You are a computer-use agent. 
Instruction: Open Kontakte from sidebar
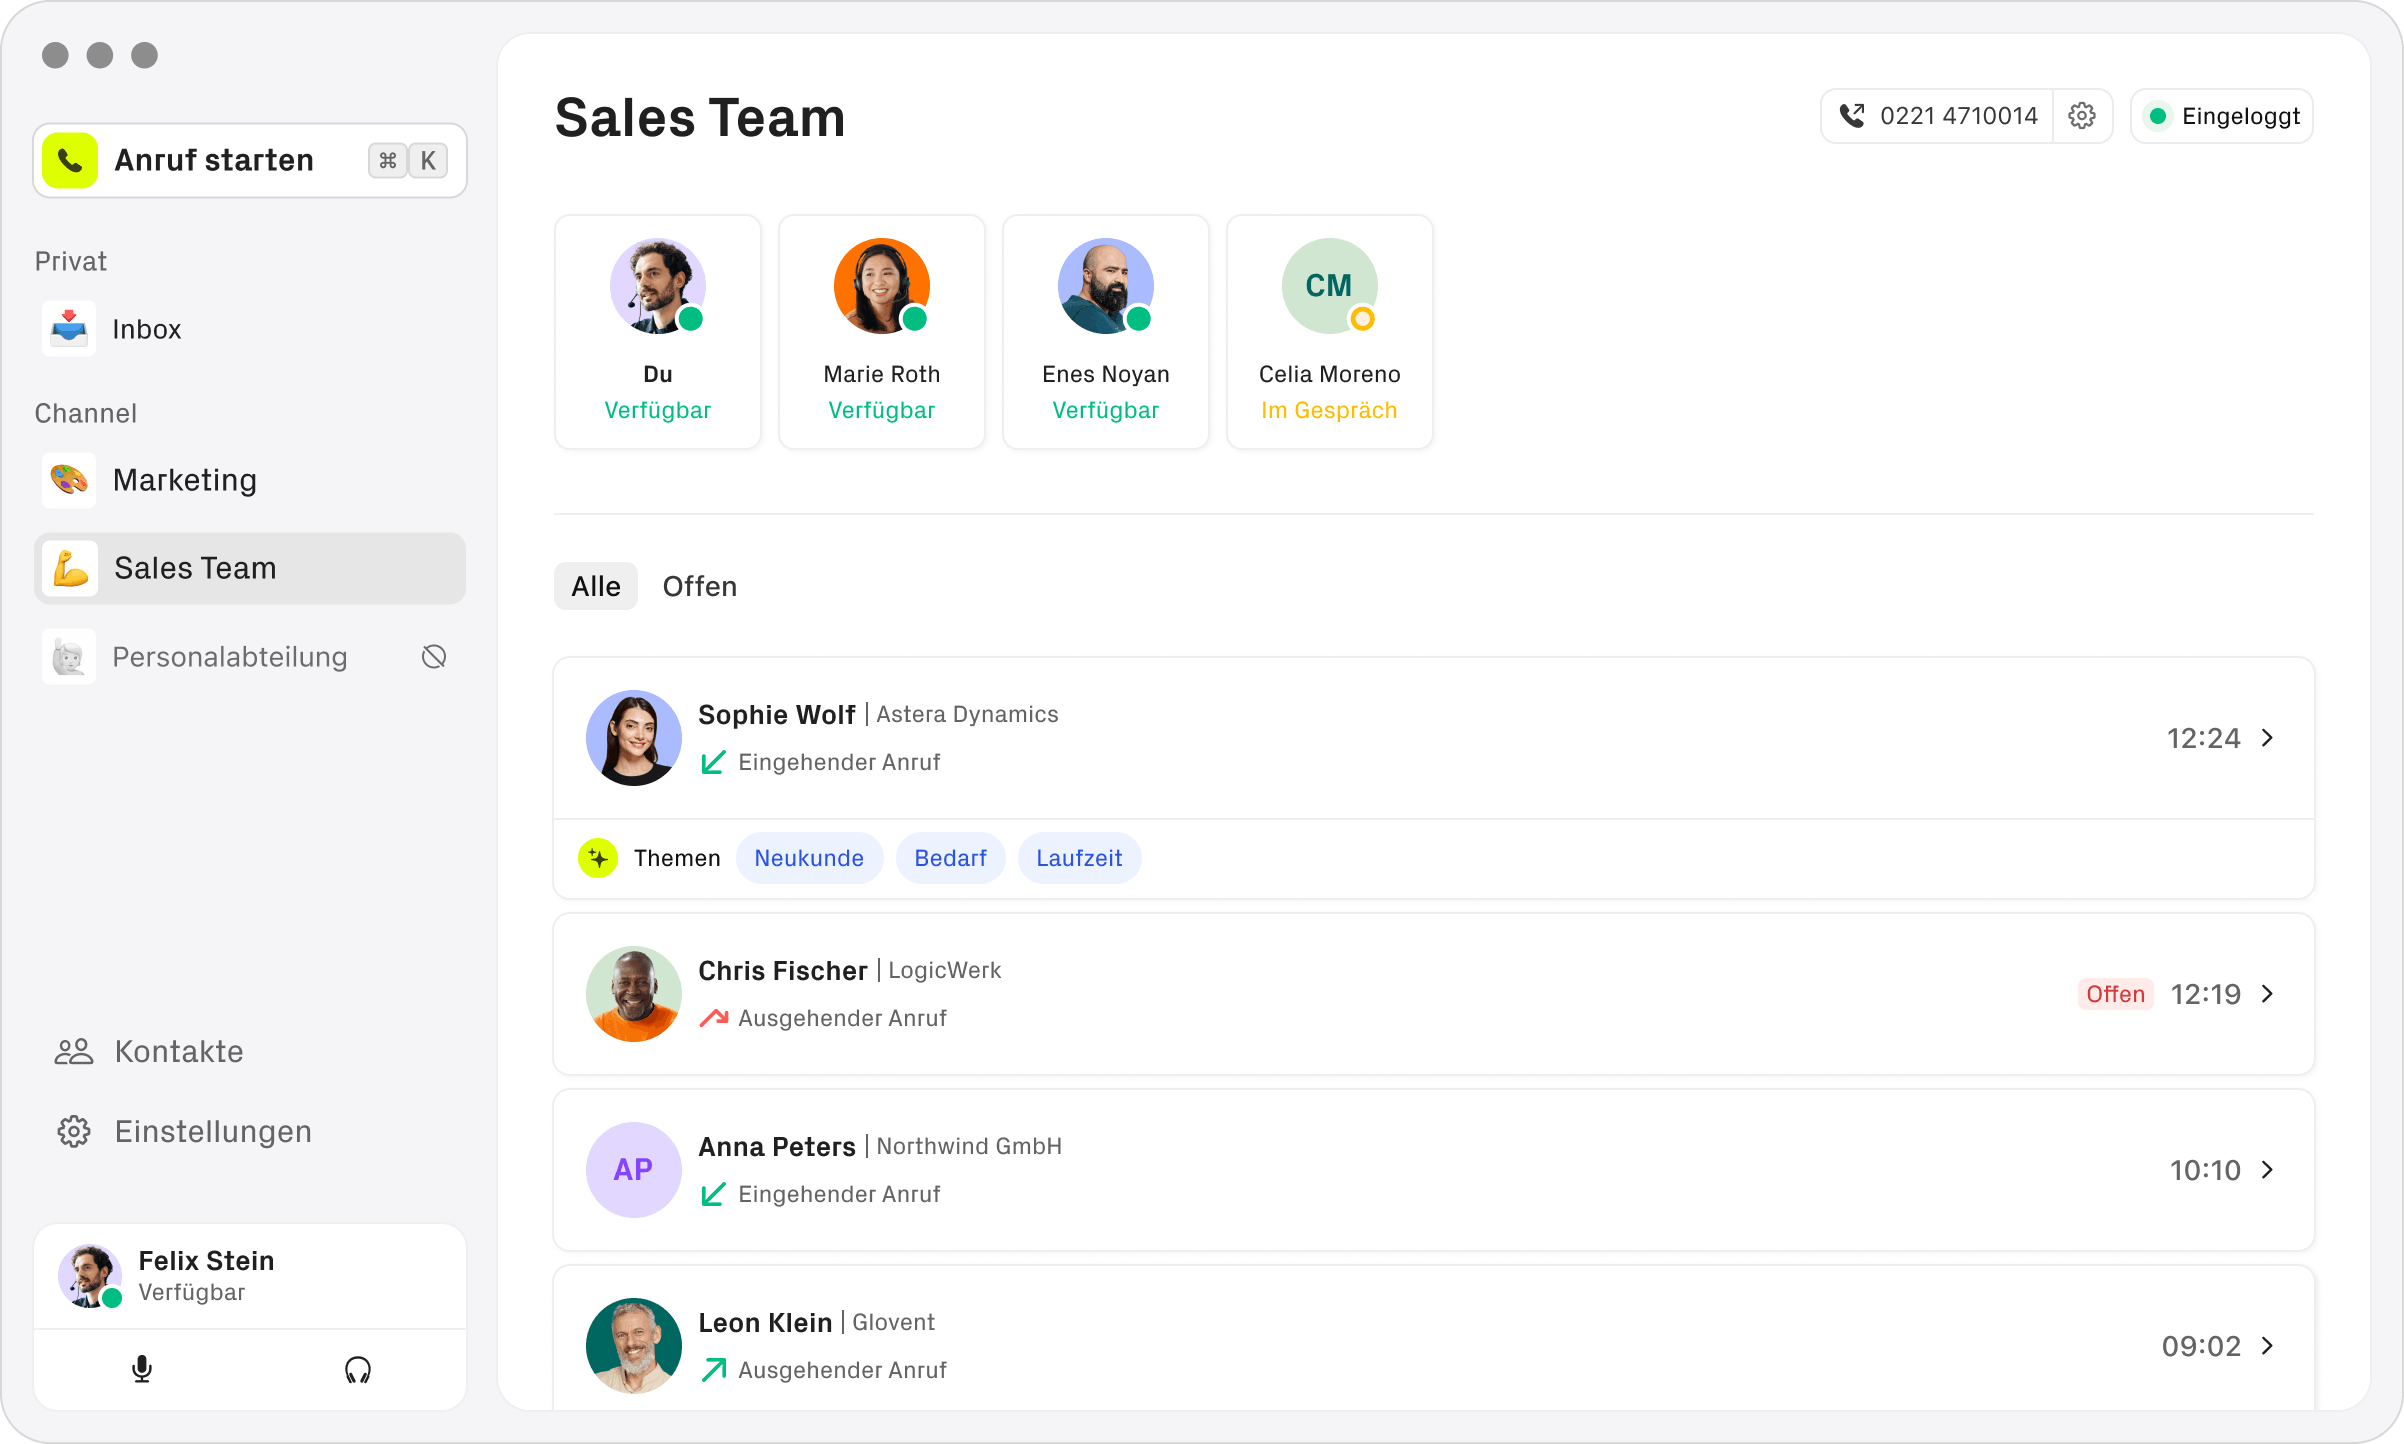(x=178, y=1051)
